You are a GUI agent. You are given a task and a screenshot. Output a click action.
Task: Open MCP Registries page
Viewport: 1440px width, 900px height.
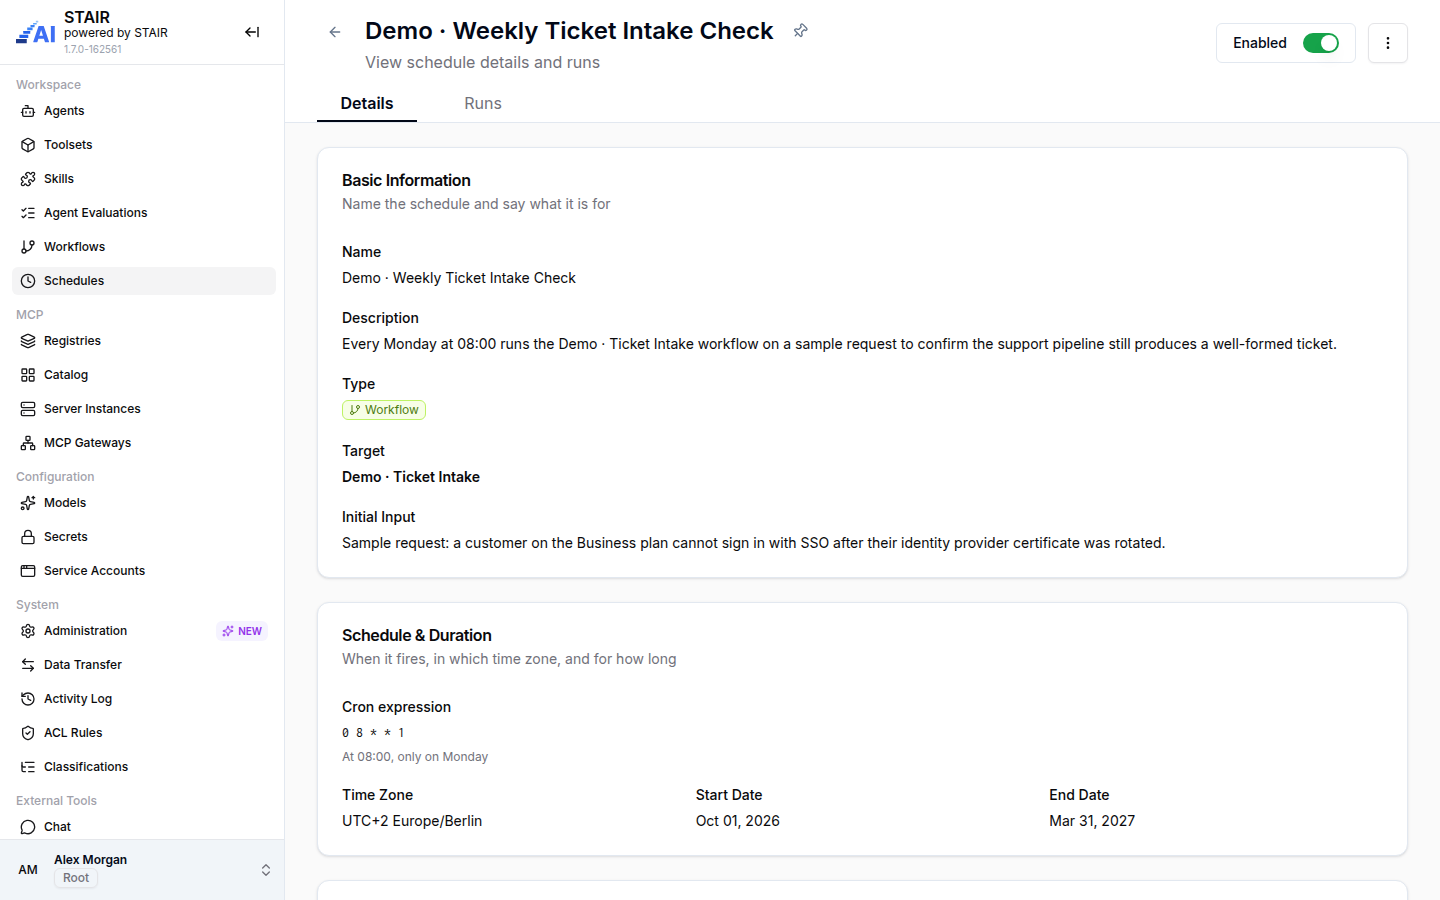(x=144, y=341)
